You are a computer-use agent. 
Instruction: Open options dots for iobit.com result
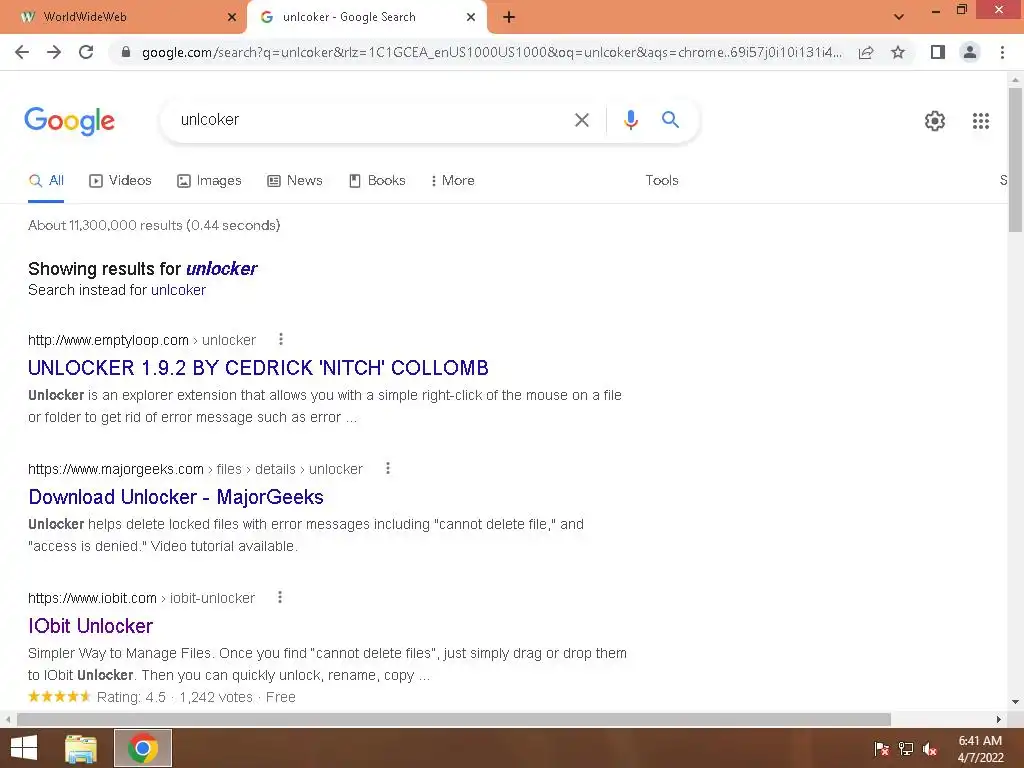(280, 597)
